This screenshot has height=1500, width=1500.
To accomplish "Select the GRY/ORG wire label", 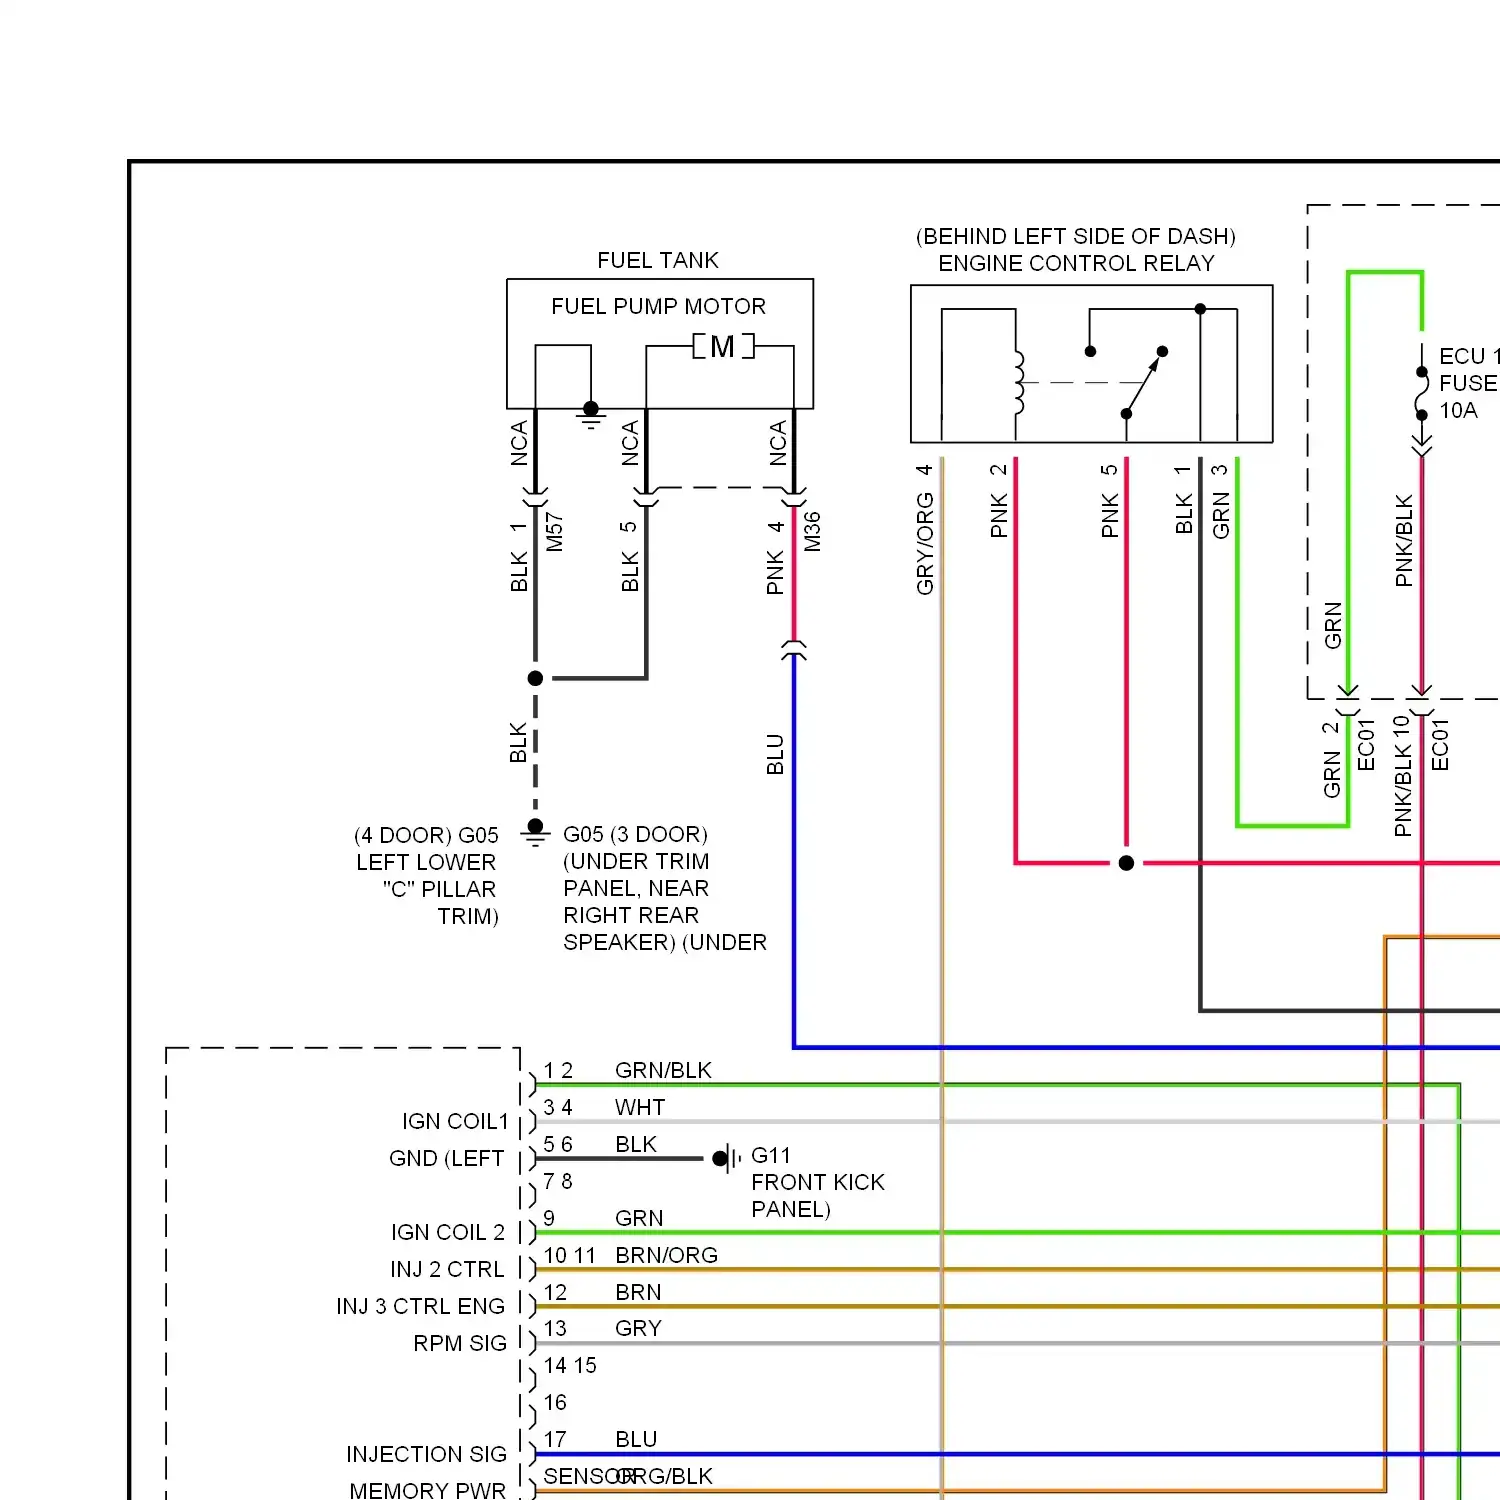I will coord(925,544).
